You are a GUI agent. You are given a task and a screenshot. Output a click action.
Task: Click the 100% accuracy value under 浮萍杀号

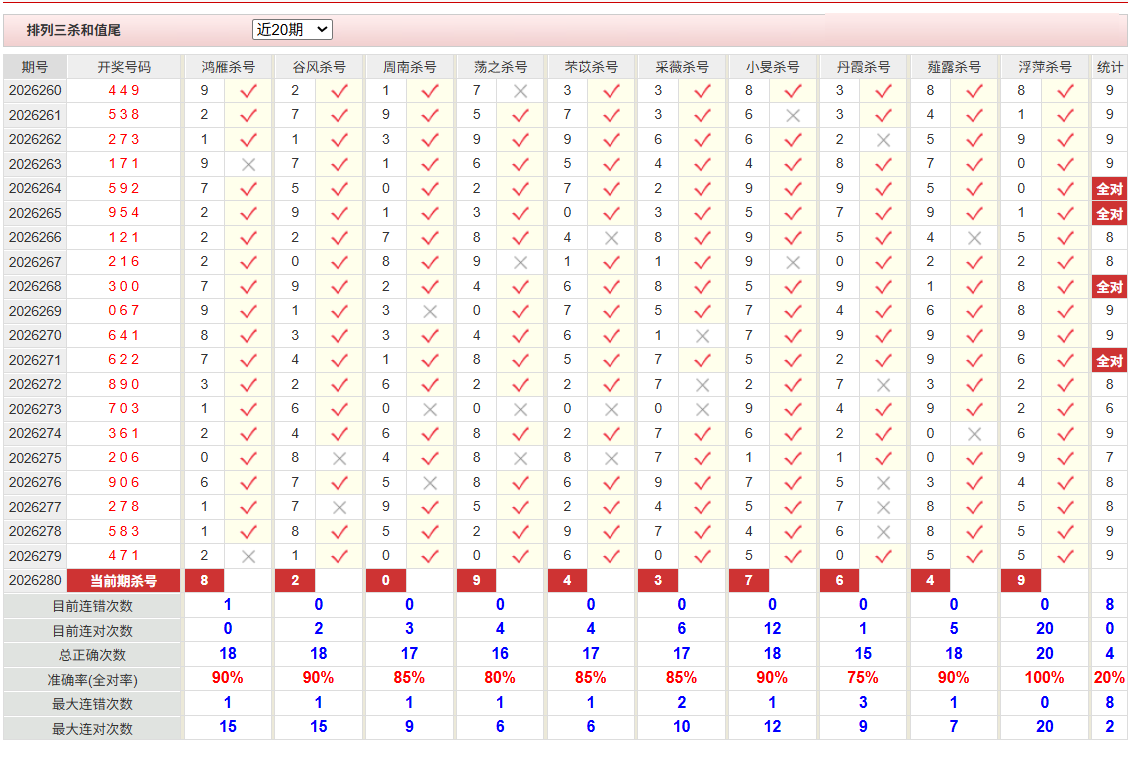(x=1044, y=678)
